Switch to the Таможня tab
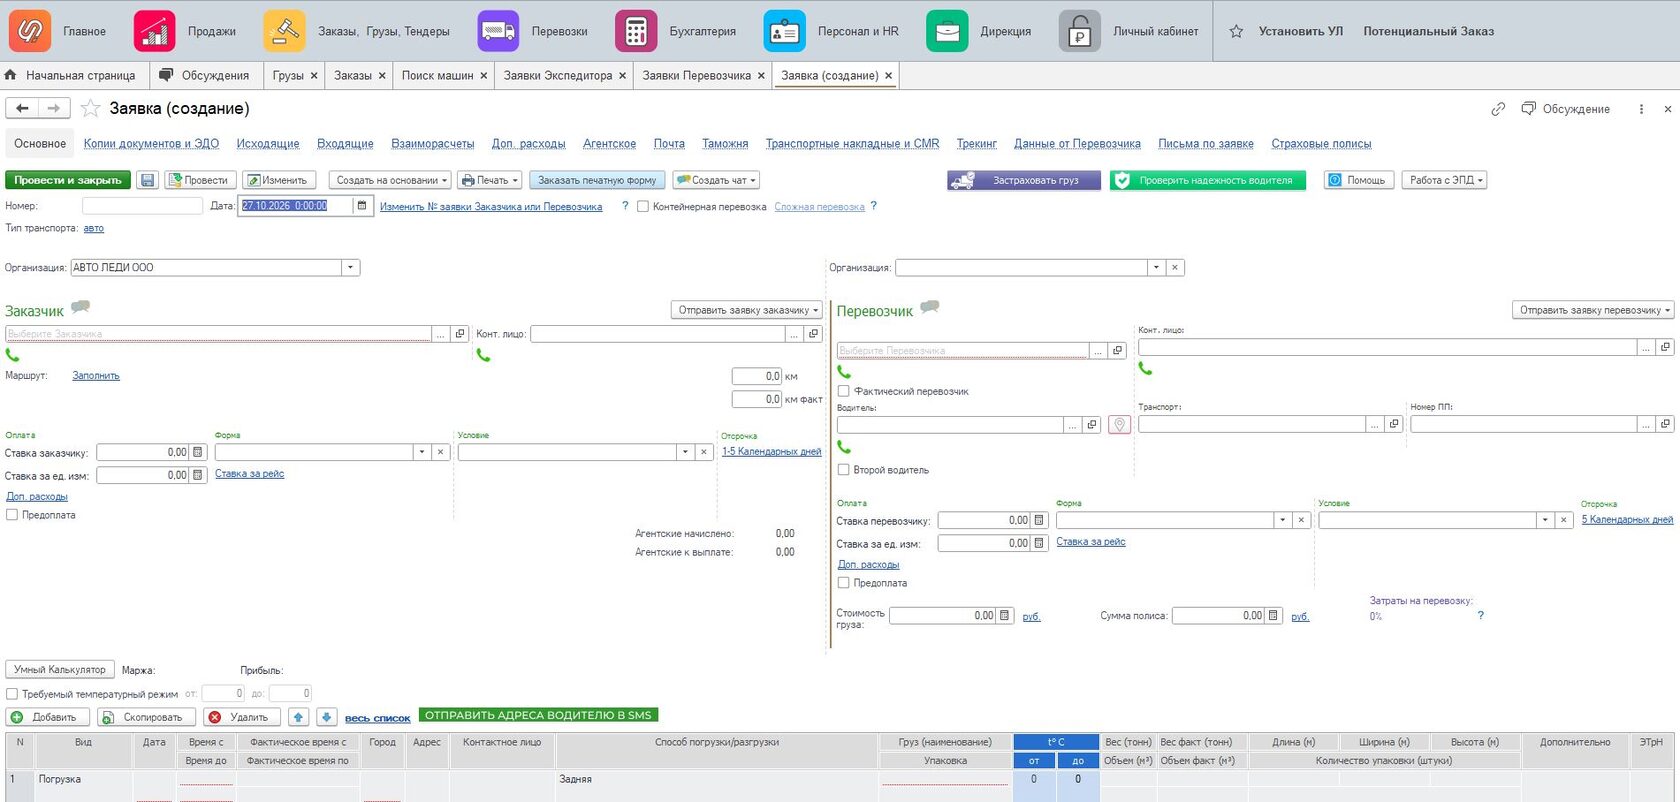1680x802 pixels. tap(725, 144)
